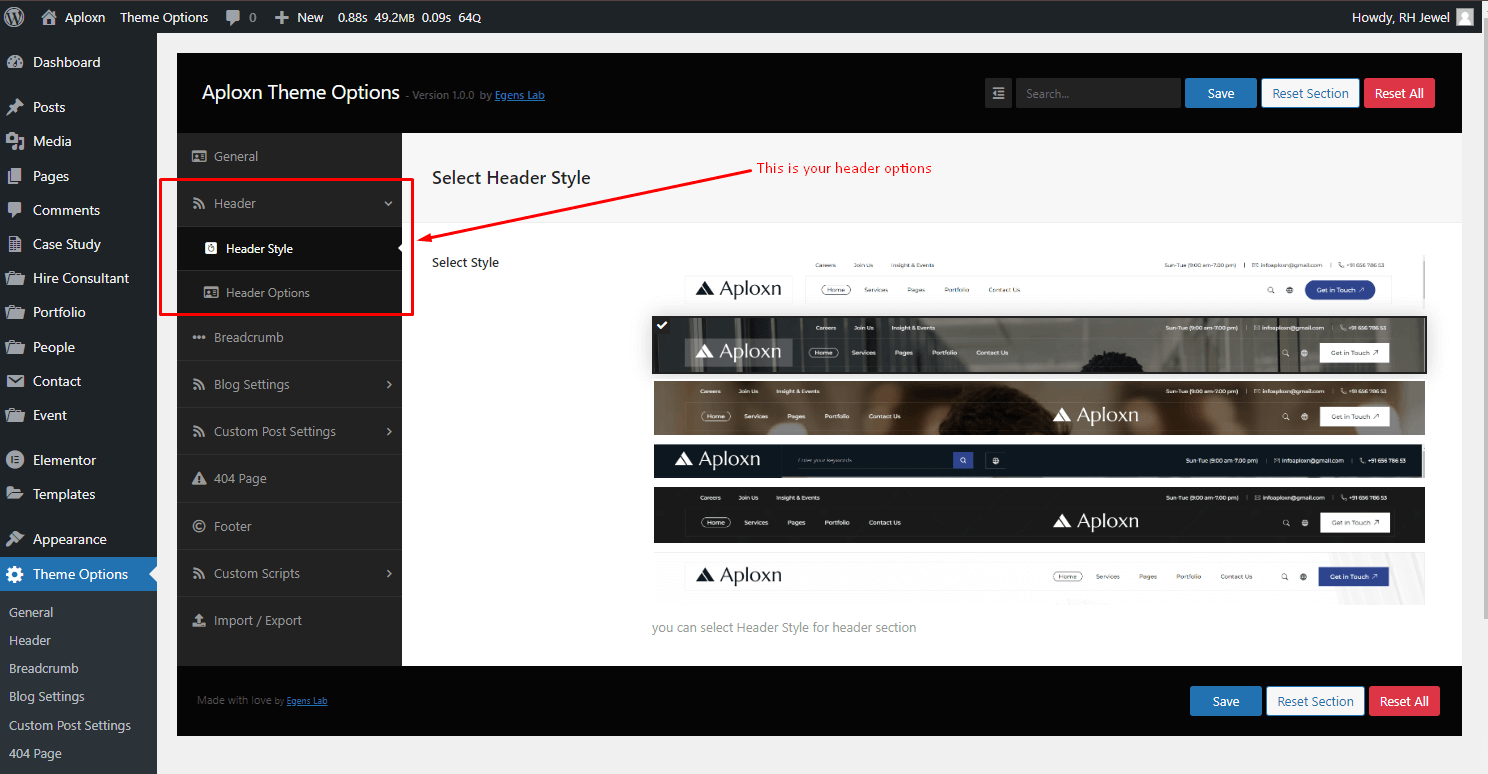Click the Import / Export upload icon

(x=199, y=620)
